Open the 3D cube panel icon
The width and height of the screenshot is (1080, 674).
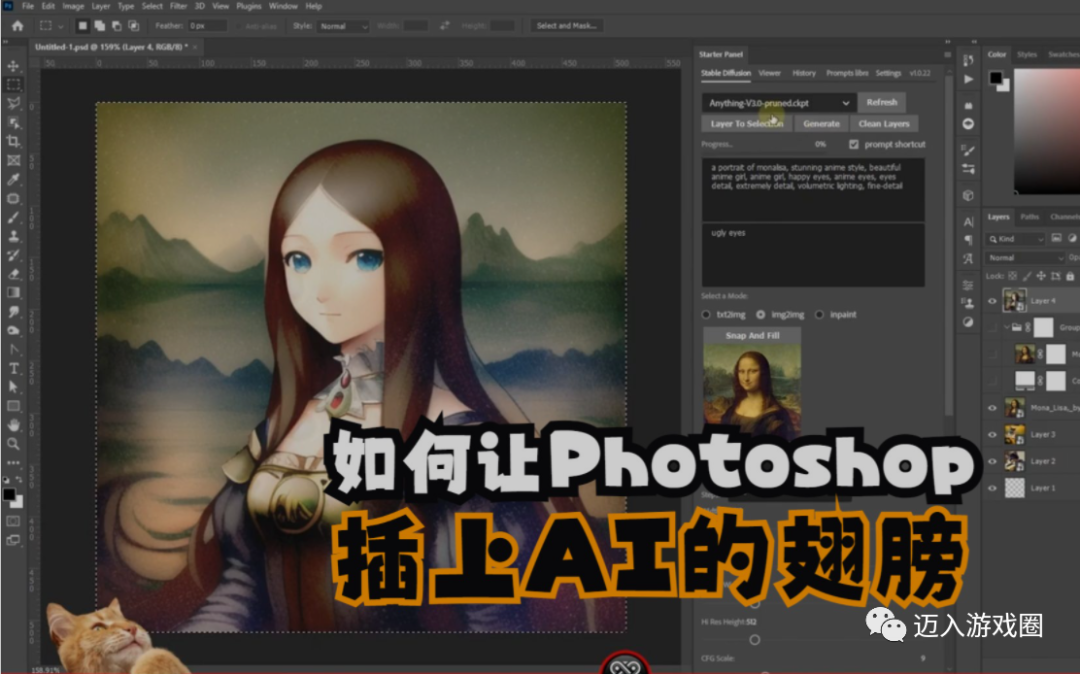[968, 196]
